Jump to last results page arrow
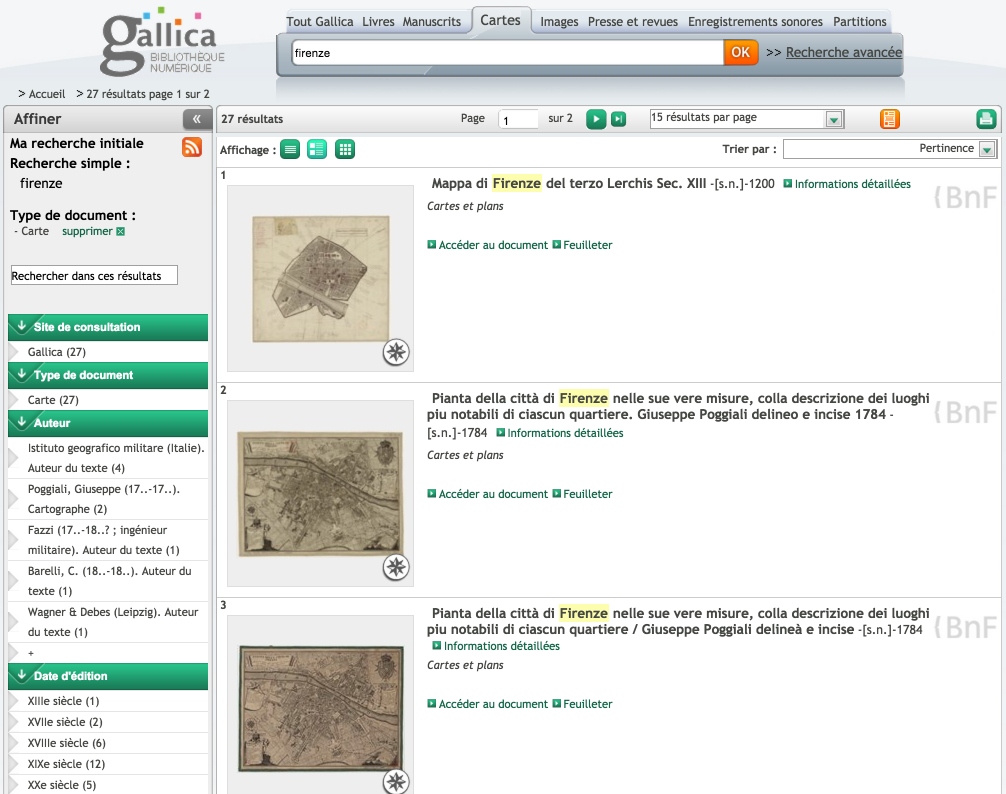The image size is (1006, 794). pos(618,119)
